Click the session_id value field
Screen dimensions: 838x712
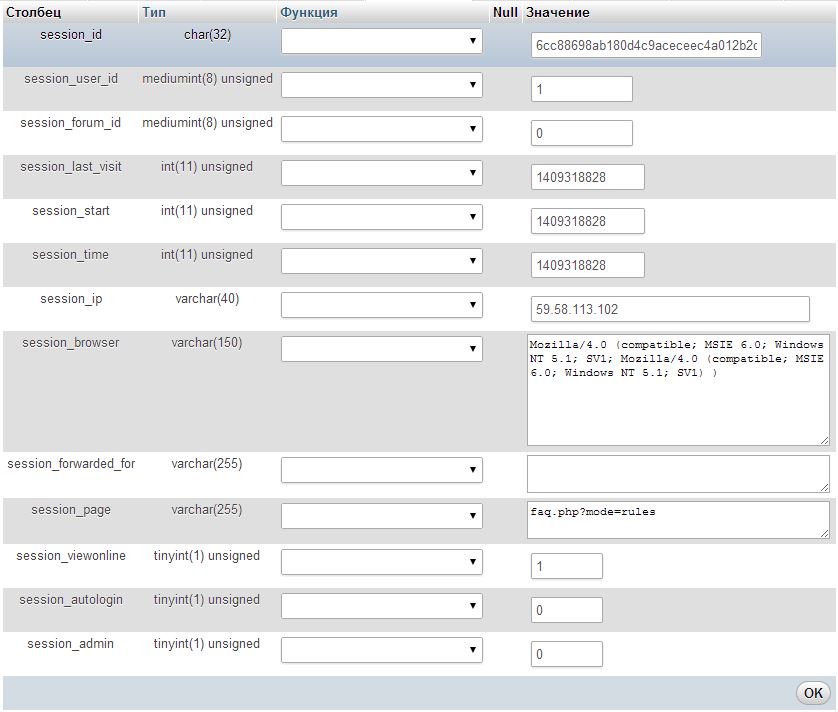(x=646, y=46)
